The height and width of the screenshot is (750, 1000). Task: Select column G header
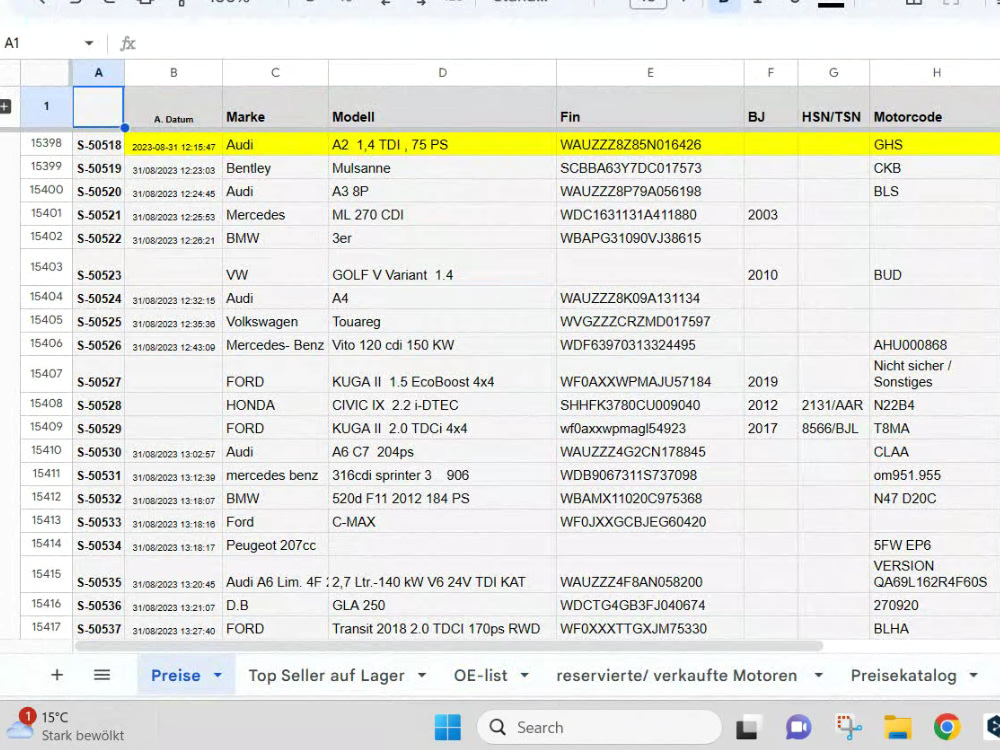[834, 73]
